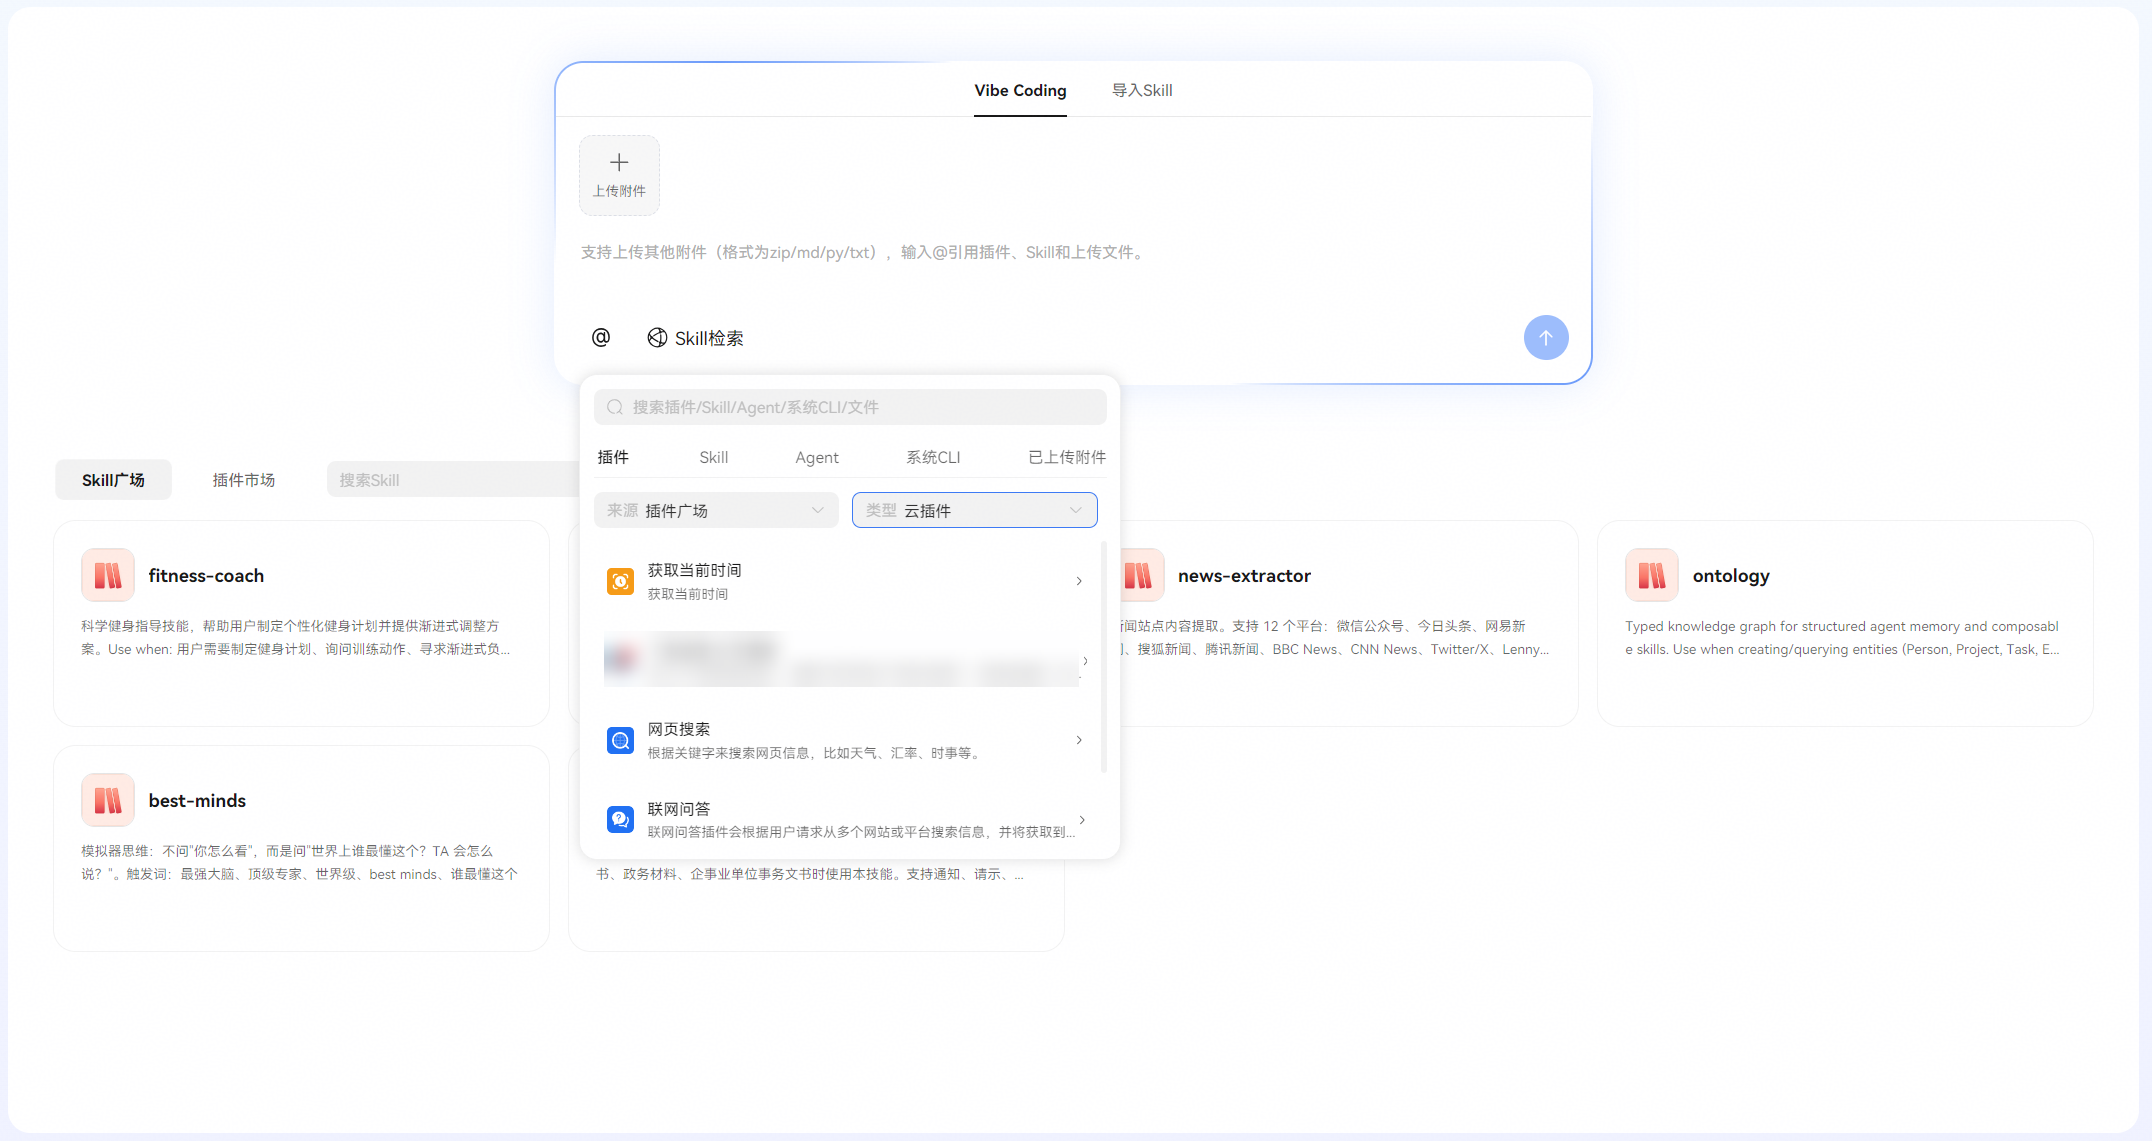
Task: Send the message with the arrow button
Action: 1545,338
